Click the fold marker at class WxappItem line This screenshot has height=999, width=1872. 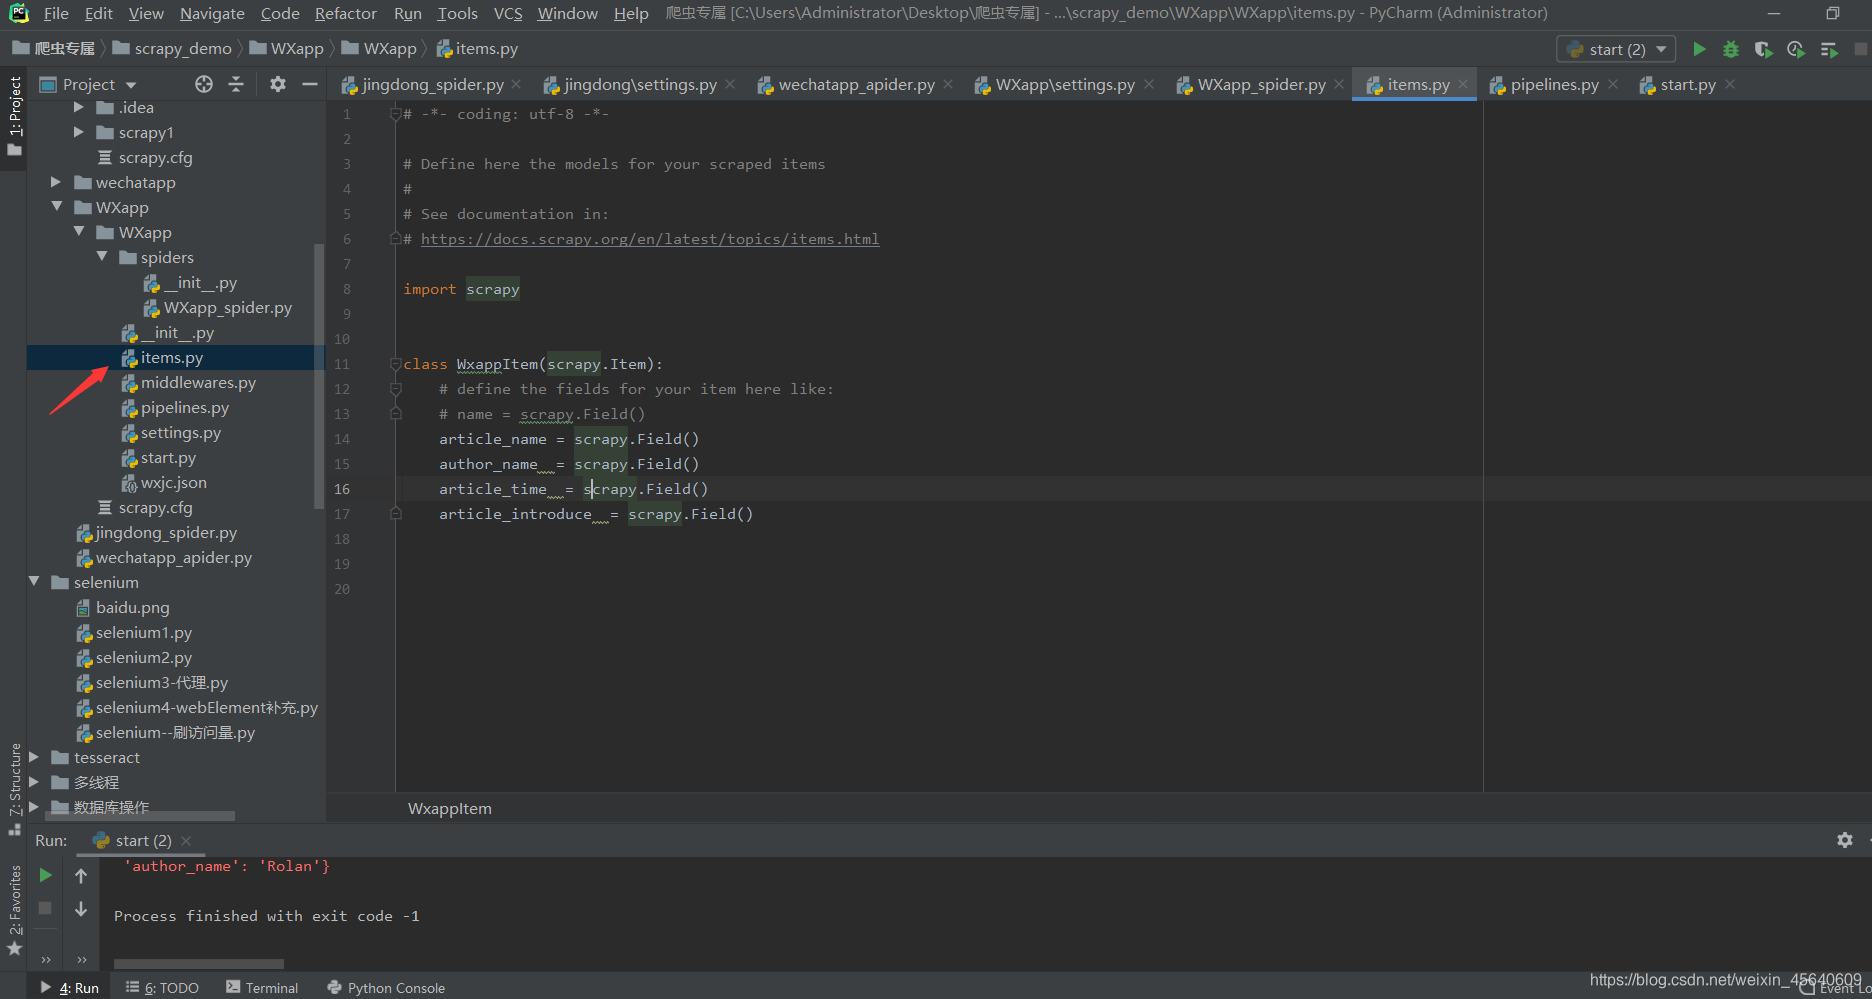395,364
